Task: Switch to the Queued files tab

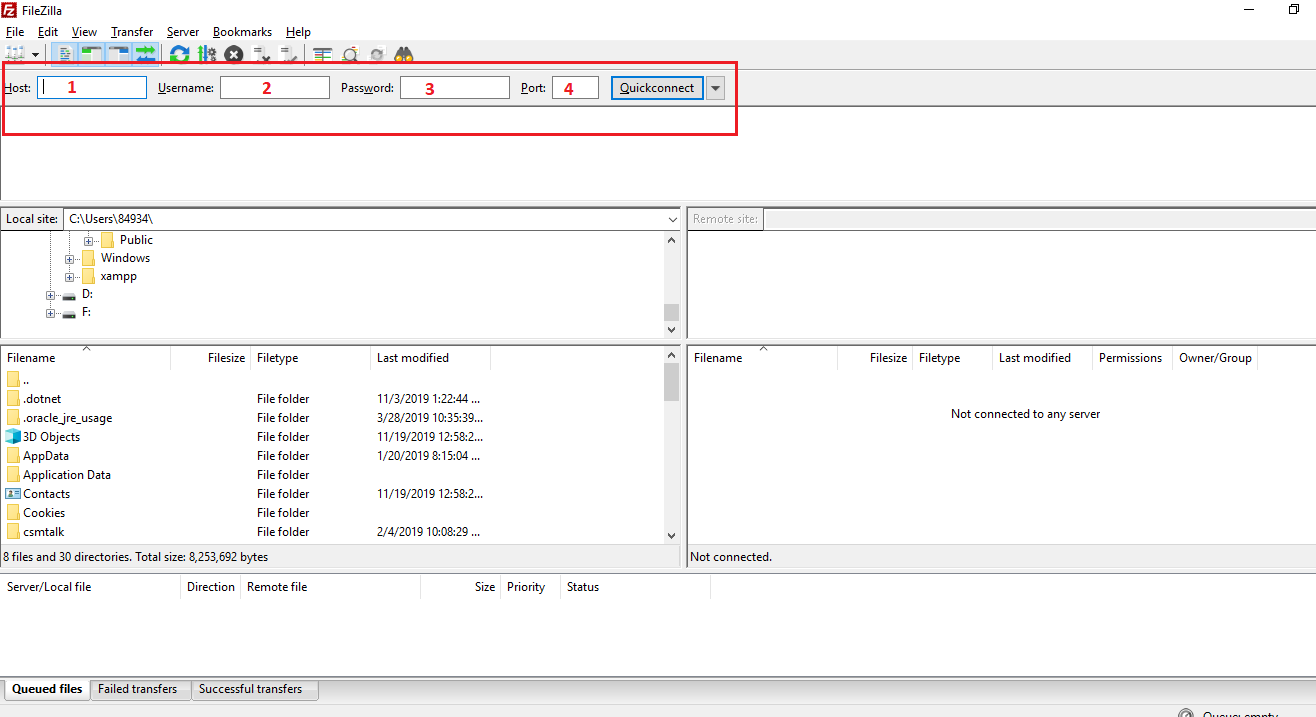Action: coord(47,689)
